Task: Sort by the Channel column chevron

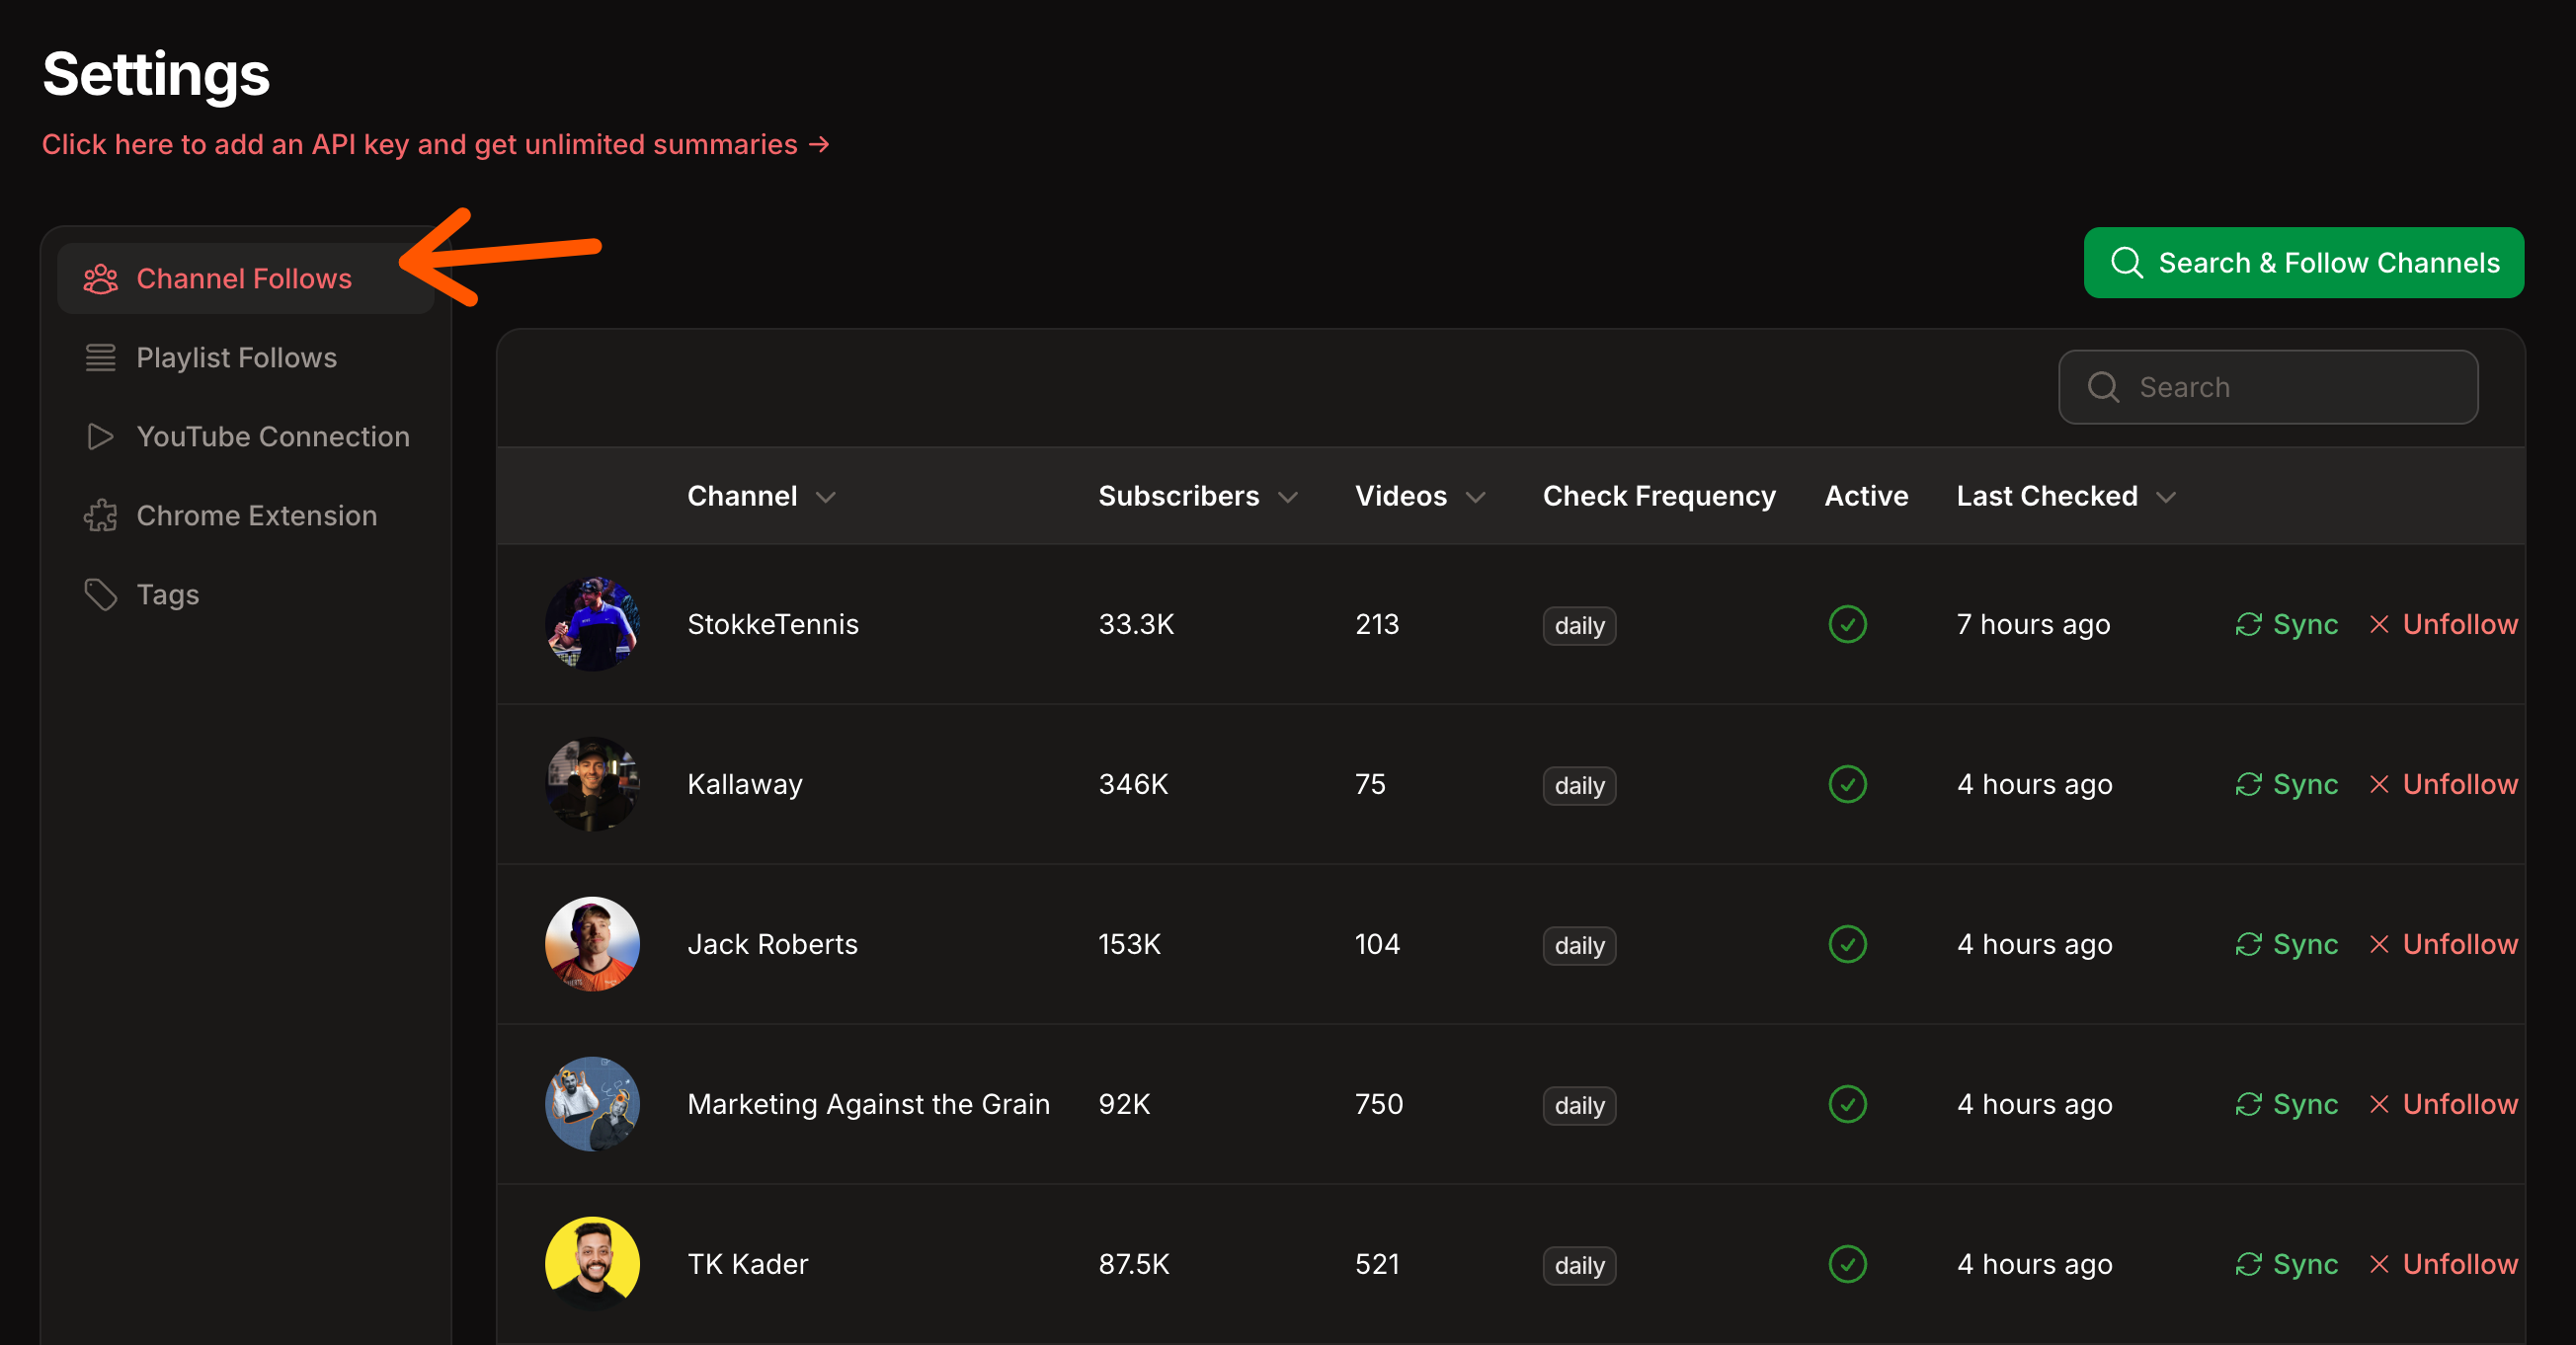Action: 825,497
